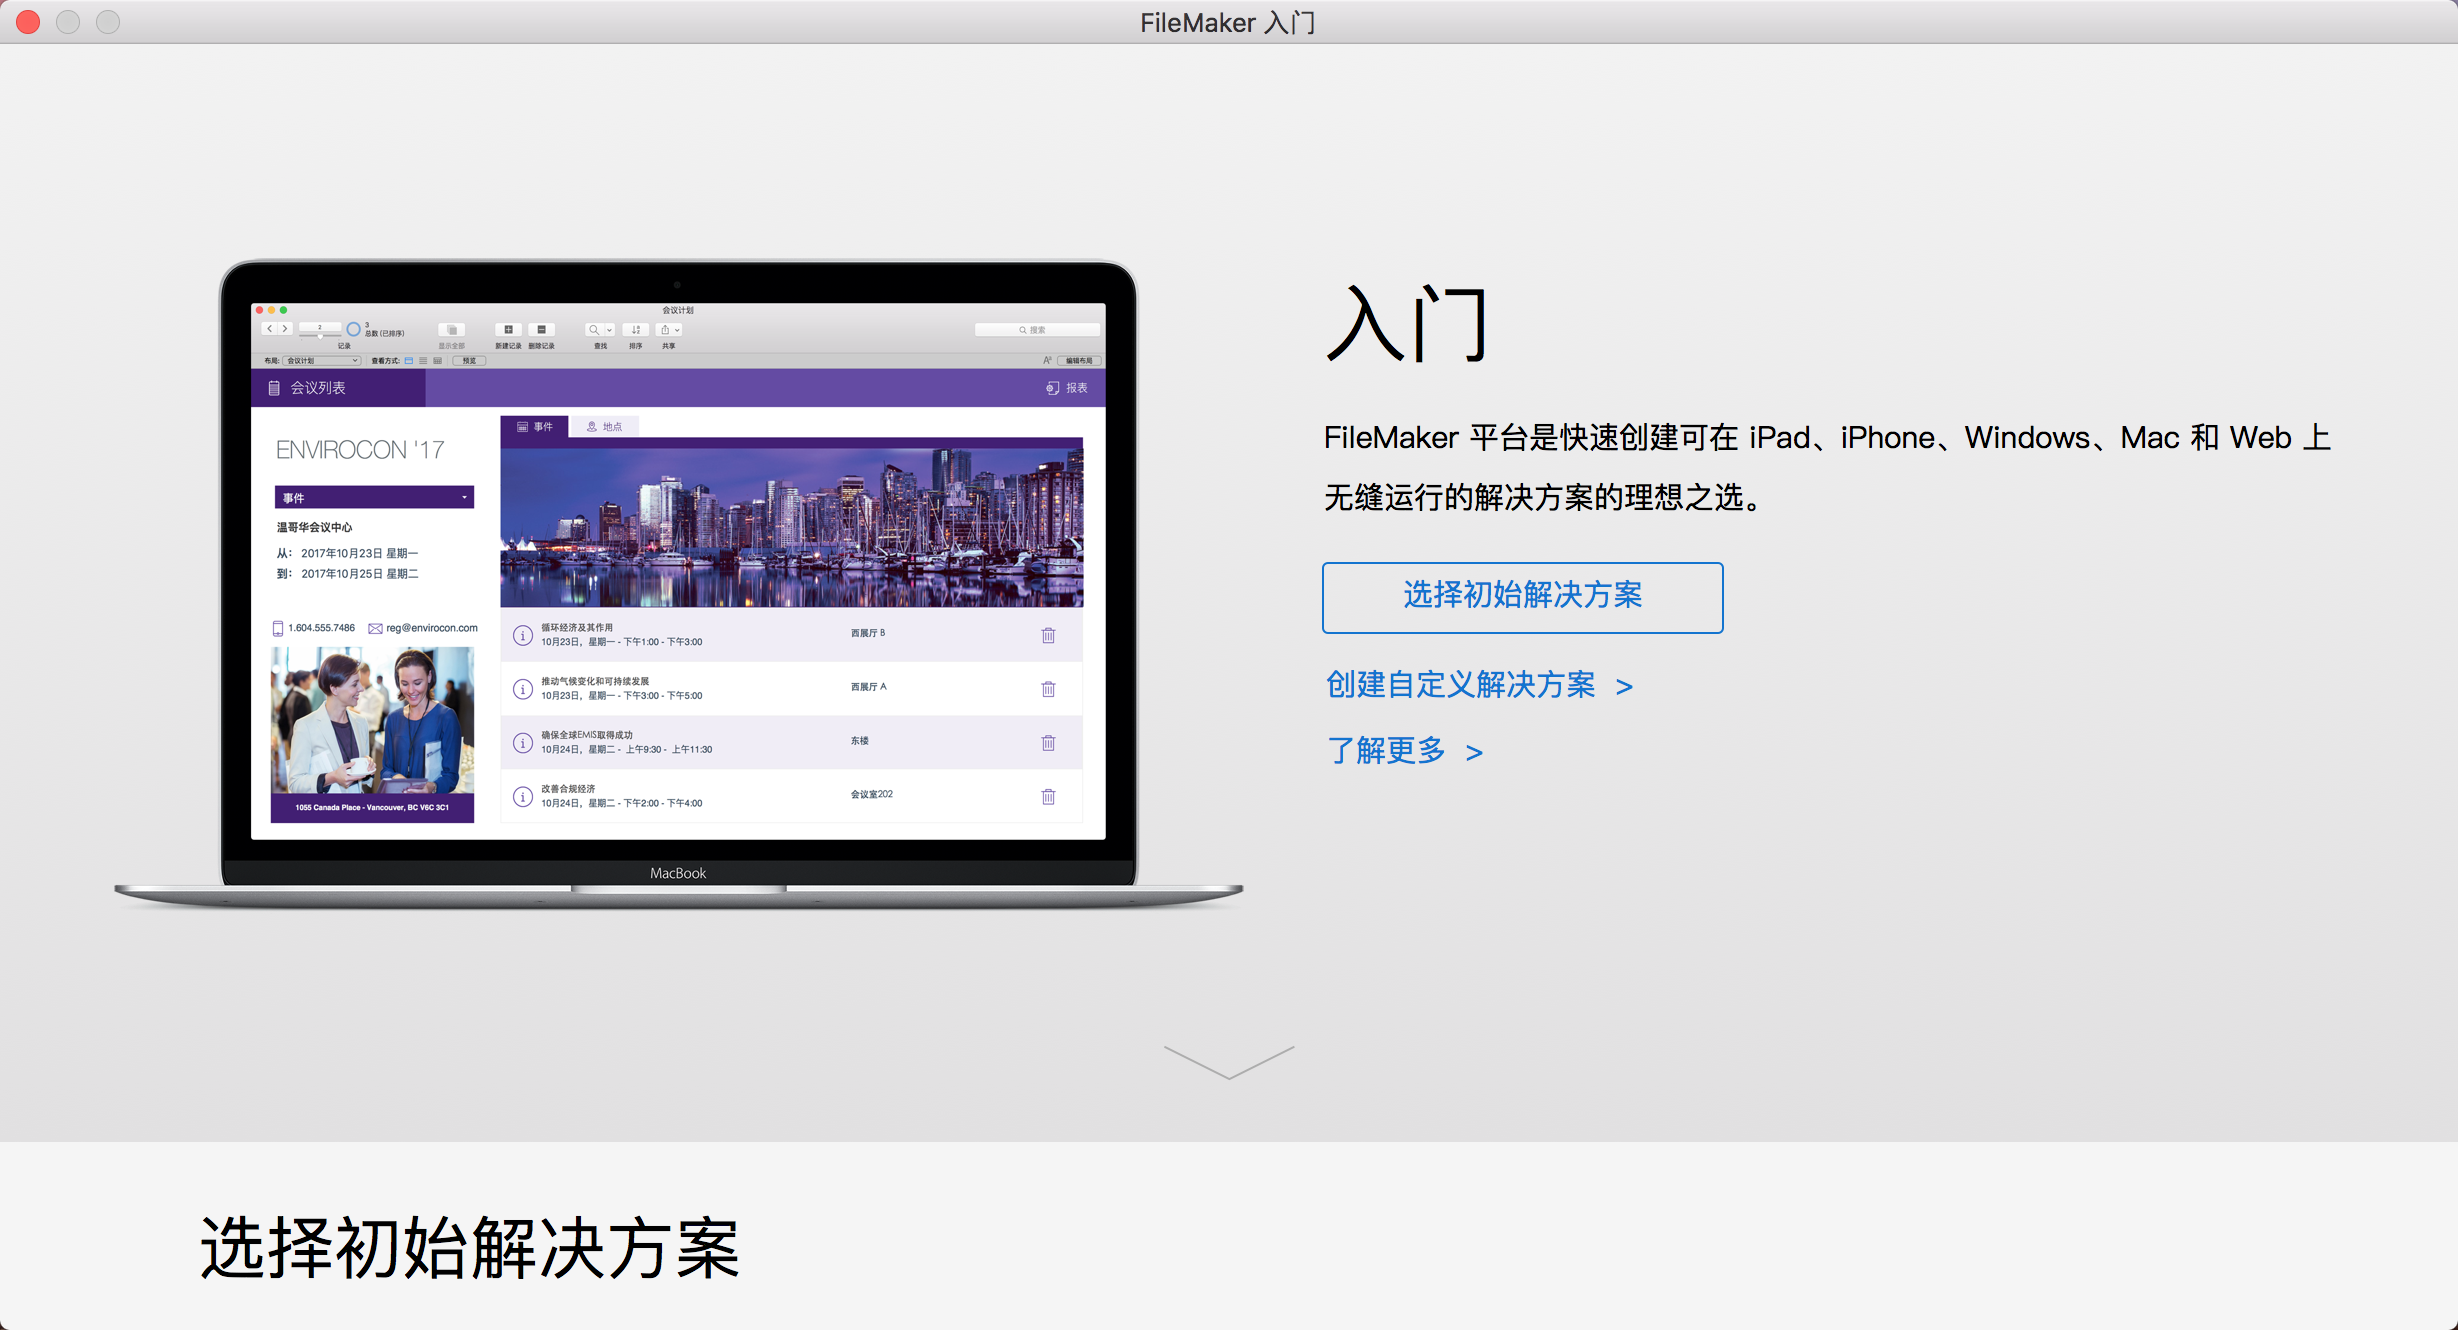Click the MacBook illustration showing ENVIROCON '17
This screenshot has height=1330, width=2458.
pyautogui.click(x=678, y=584)
